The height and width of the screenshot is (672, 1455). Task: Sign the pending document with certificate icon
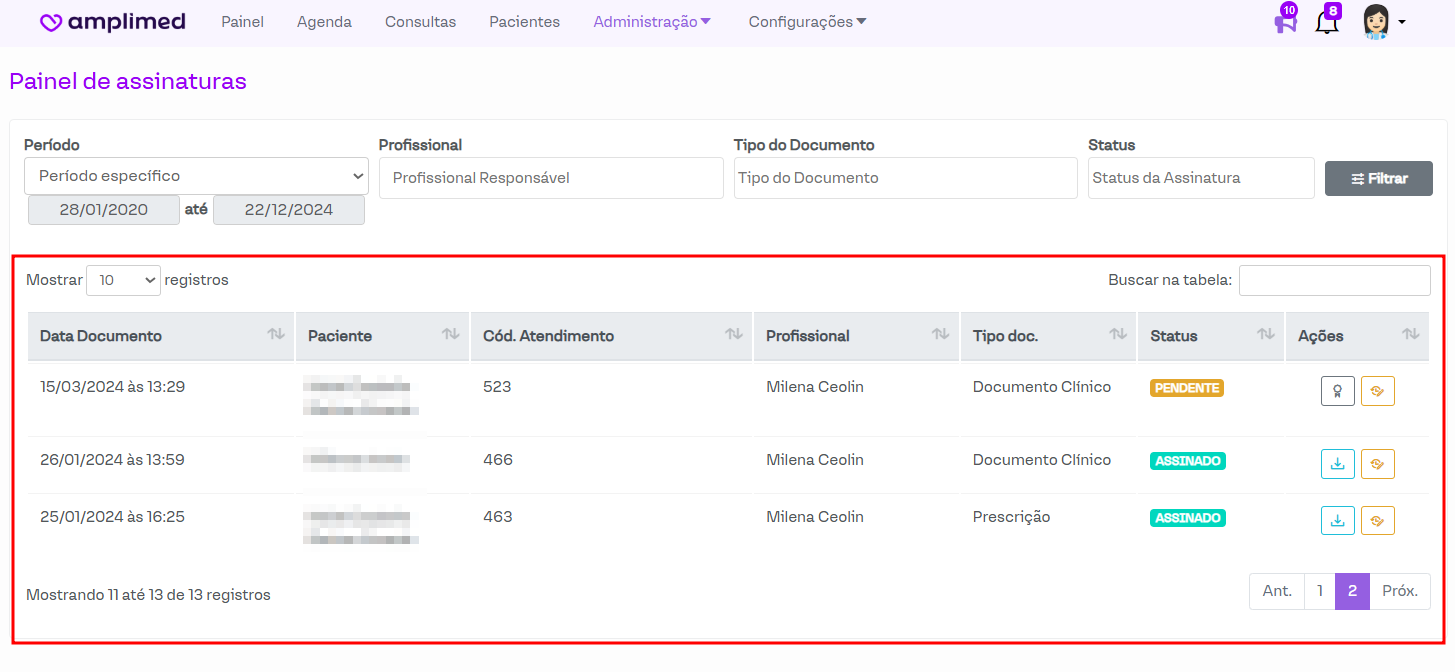pos(1337,391)
